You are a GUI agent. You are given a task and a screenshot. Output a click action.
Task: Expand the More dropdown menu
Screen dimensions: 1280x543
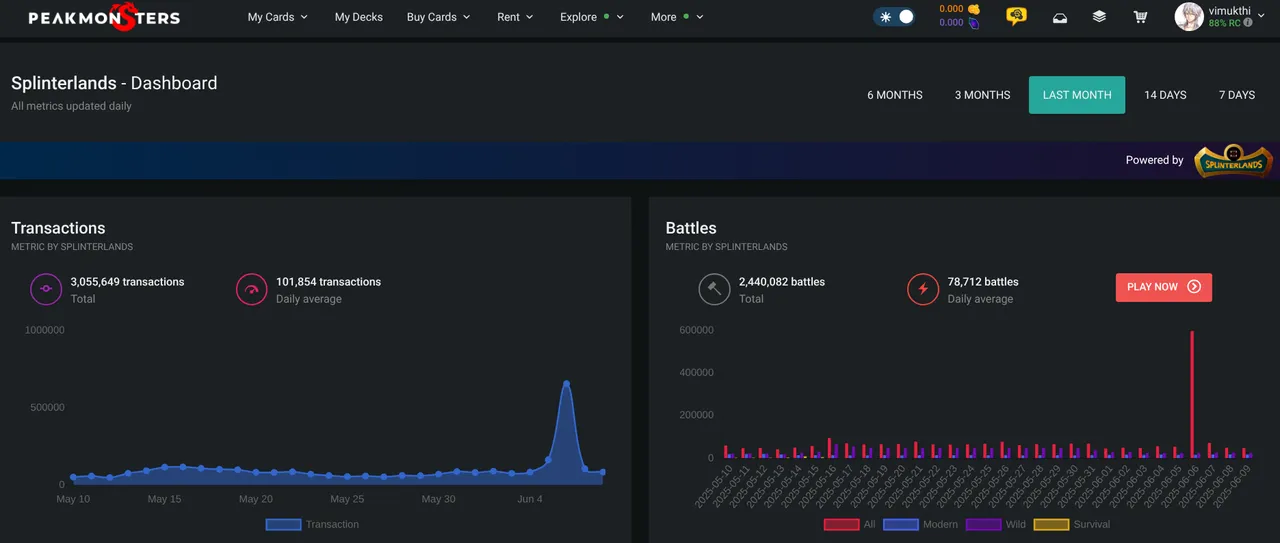click(677, 17)
